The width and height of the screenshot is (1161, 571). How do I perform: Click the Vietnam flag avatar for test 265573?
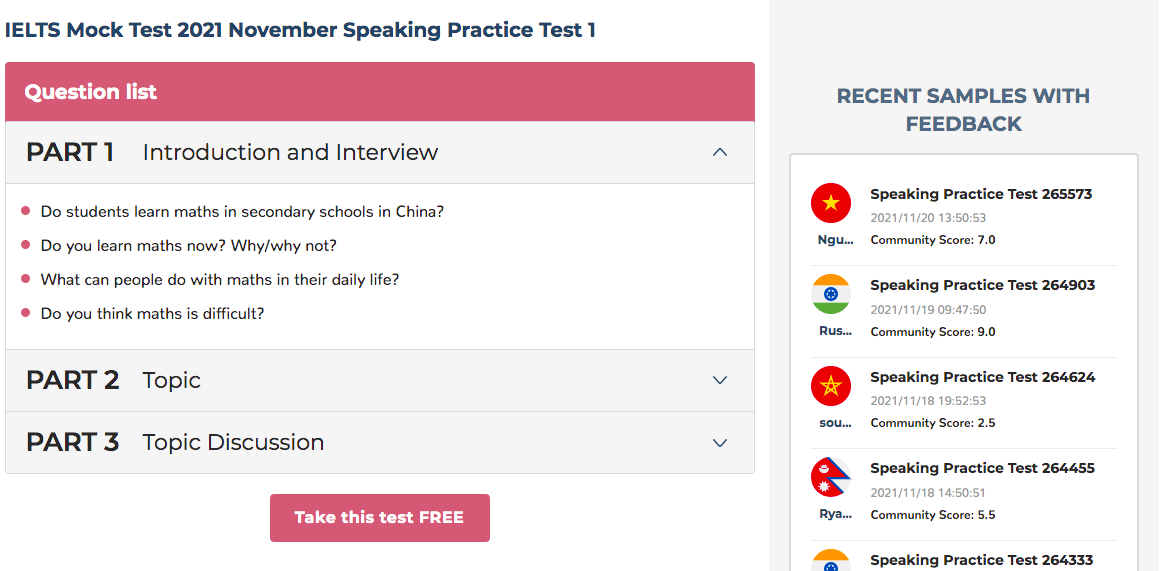pyautogui.click(x=831, y=203)
